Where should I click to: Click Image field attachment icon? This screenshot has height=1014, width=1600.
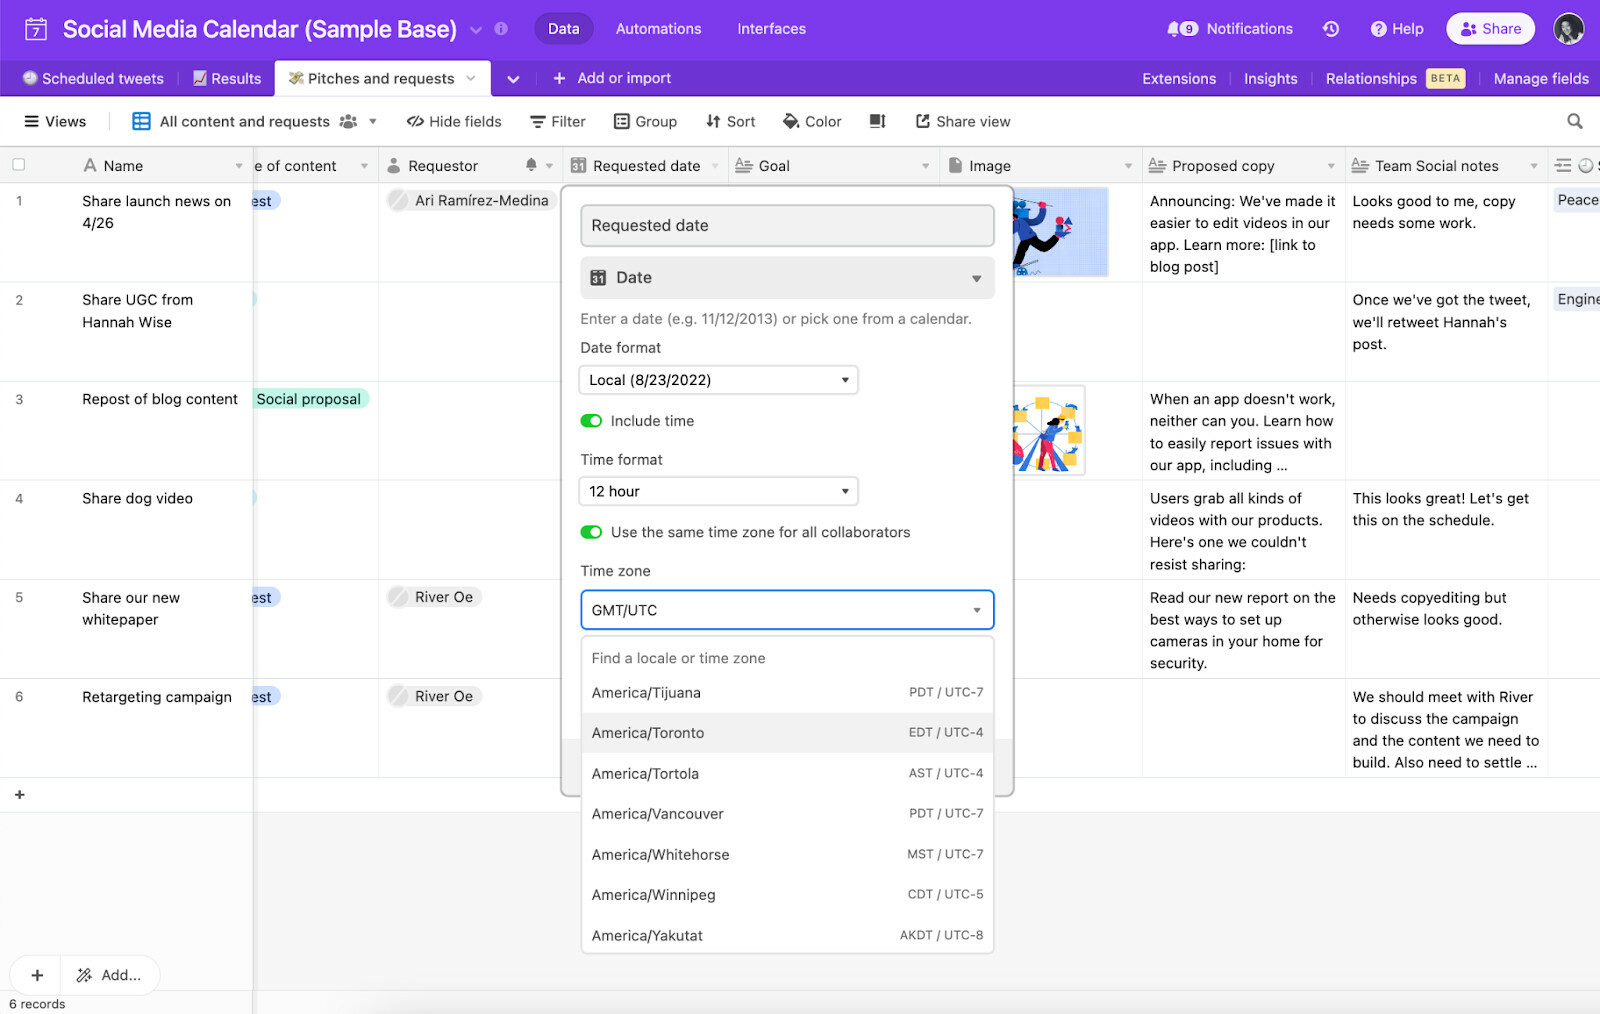(955, 166)
